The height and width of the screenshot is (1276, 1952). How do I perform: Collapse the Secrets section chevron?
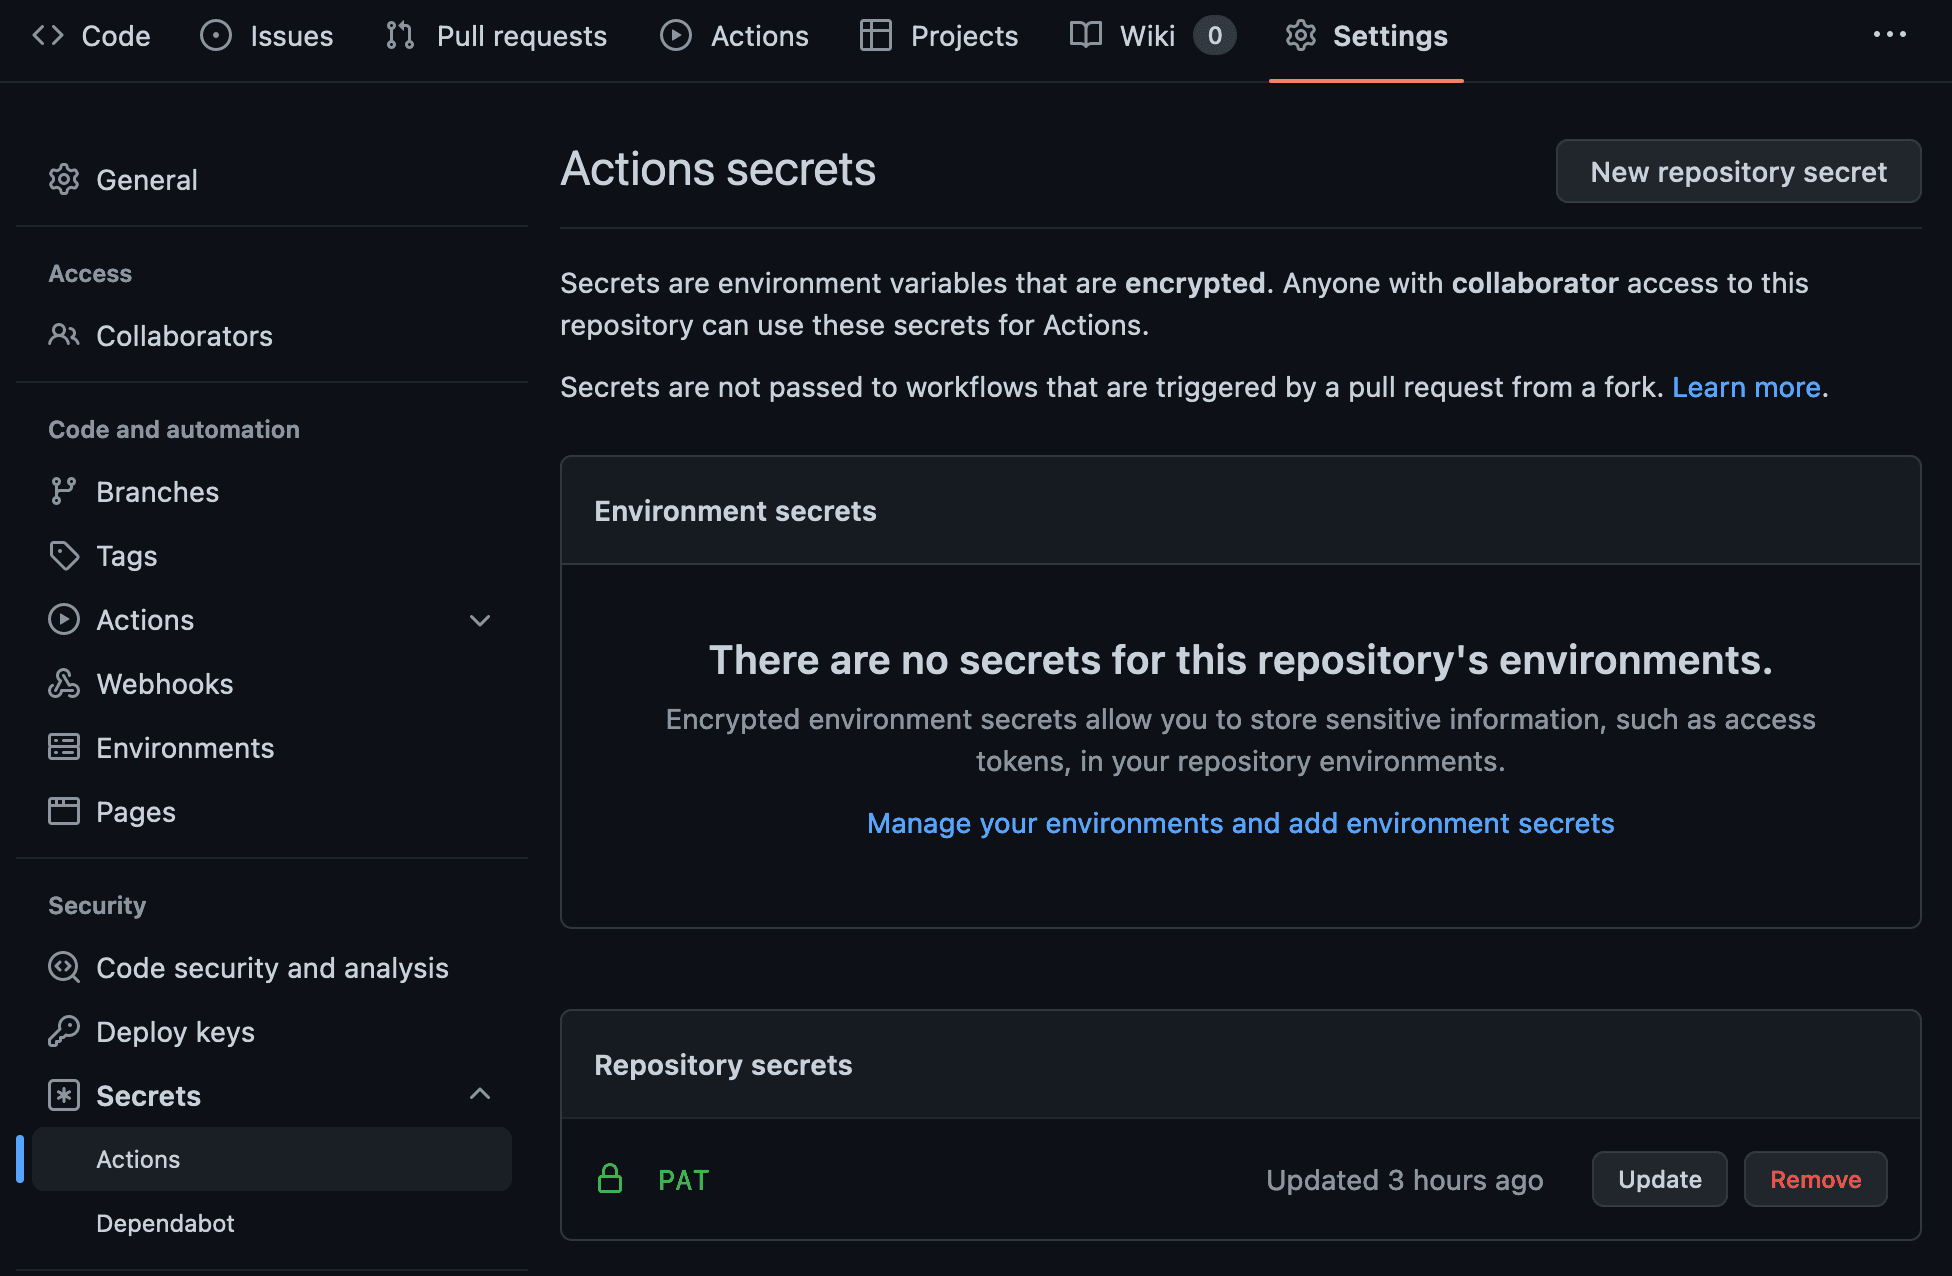coord(480,1094)
